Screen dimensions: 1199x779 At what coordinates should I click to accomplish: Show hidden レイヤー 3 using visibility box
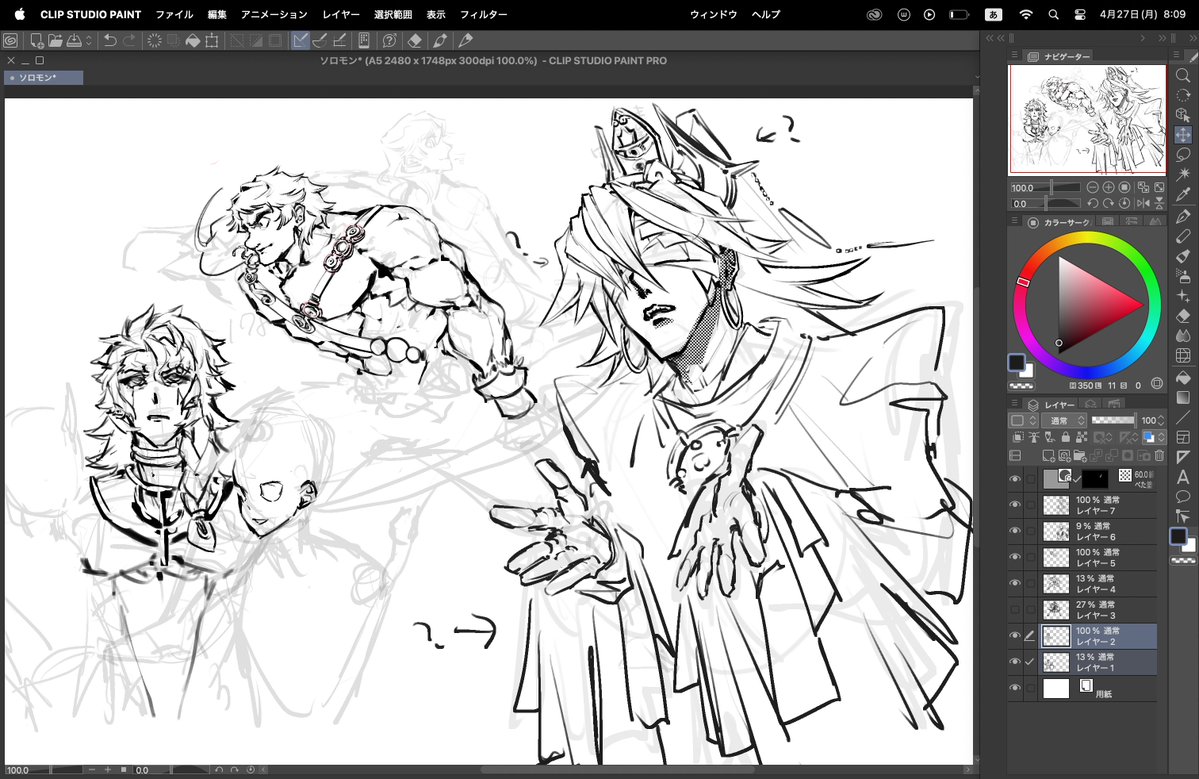pos(1015,609)
